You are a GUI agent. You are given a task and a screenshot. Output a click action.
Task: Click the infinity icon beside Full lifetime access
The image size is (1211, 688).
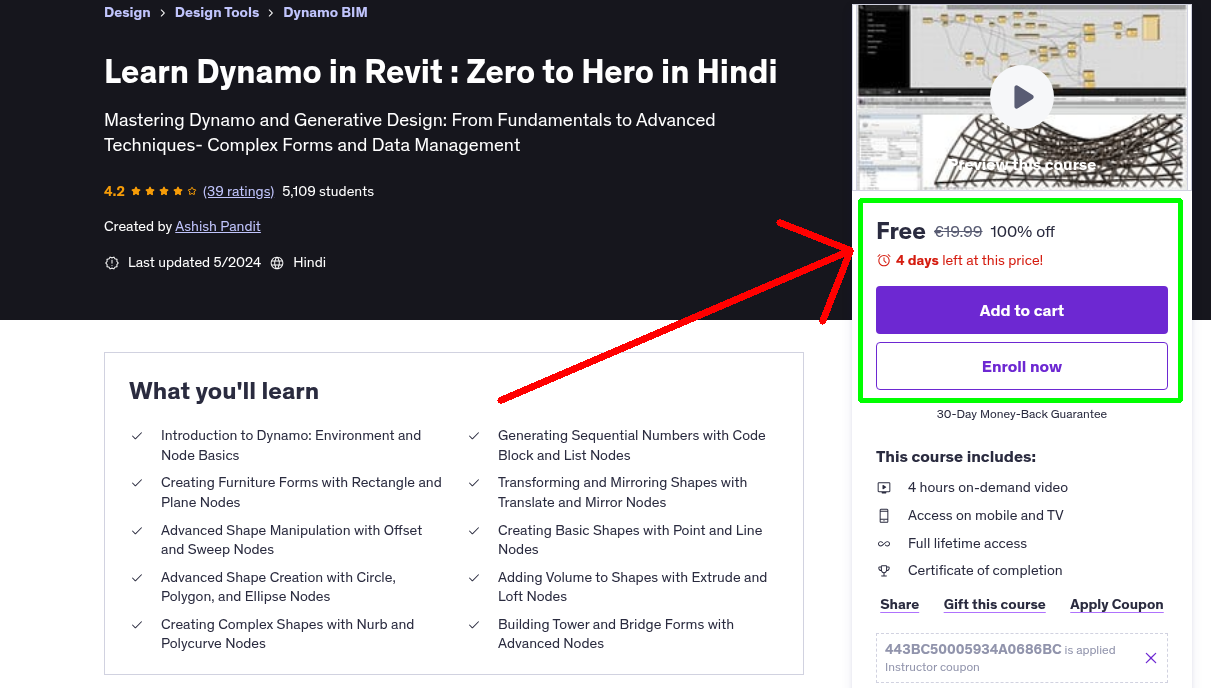pyautogui.click(x=884, y=544)
